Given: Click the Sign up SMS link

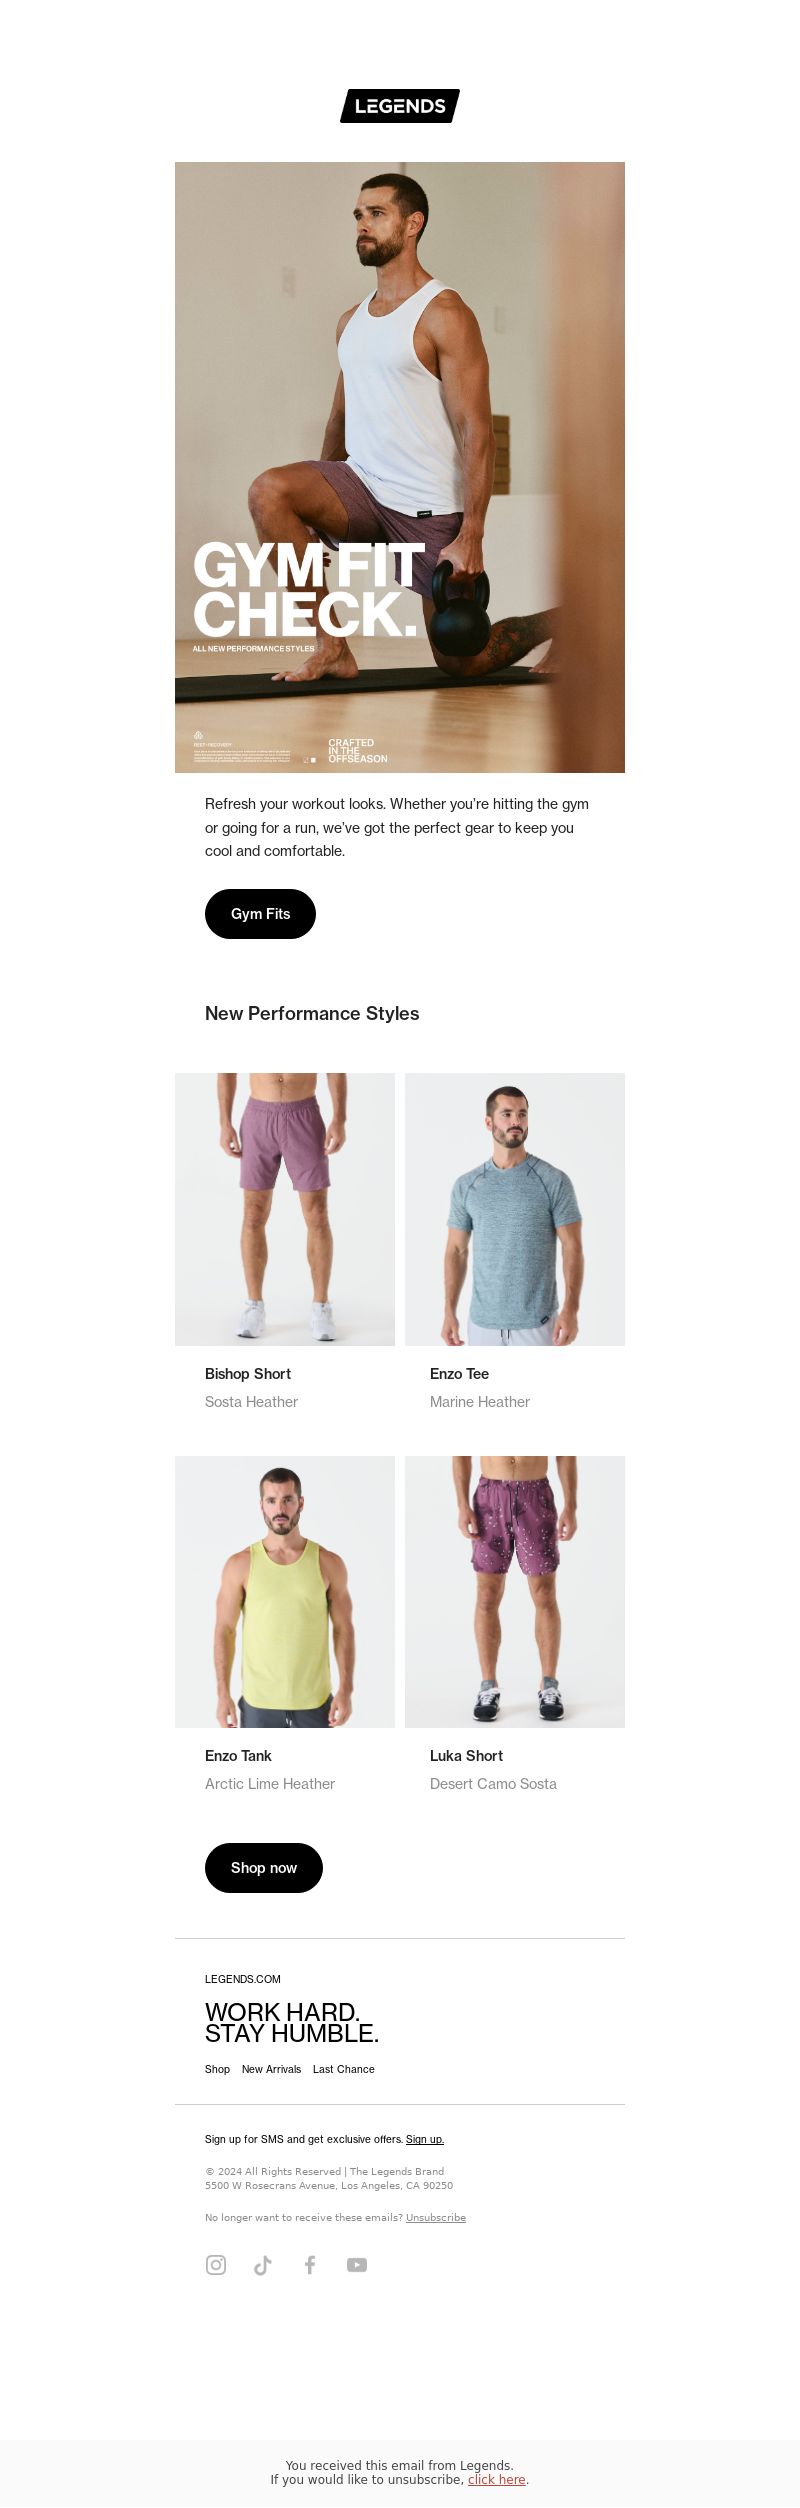Looking at the screenshot, I should point(425,2139).
